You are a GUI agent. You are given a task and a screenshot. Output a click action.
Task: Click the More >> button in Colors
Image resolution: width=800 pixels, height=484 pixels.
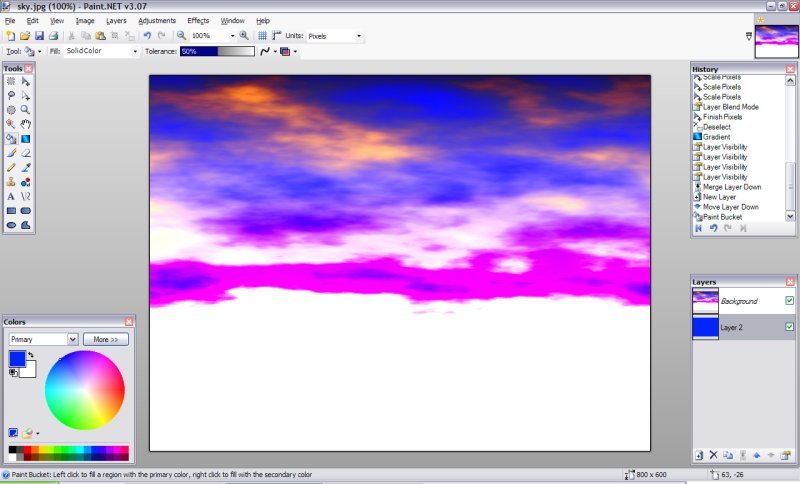106,339
